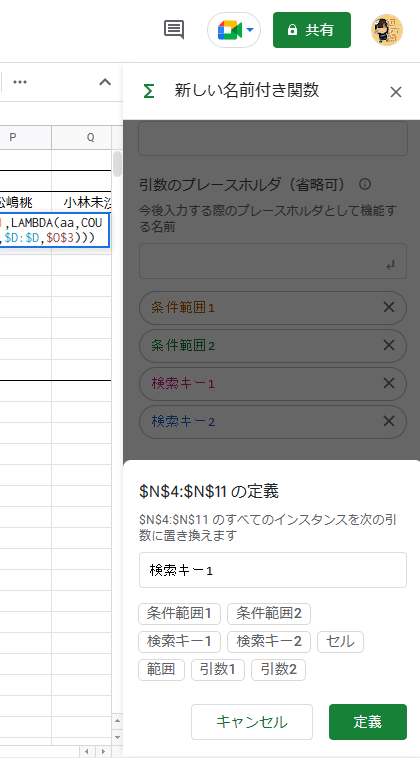The image size is (420, 758).
Task: Click the green 共有 share button
Action: 312,30
